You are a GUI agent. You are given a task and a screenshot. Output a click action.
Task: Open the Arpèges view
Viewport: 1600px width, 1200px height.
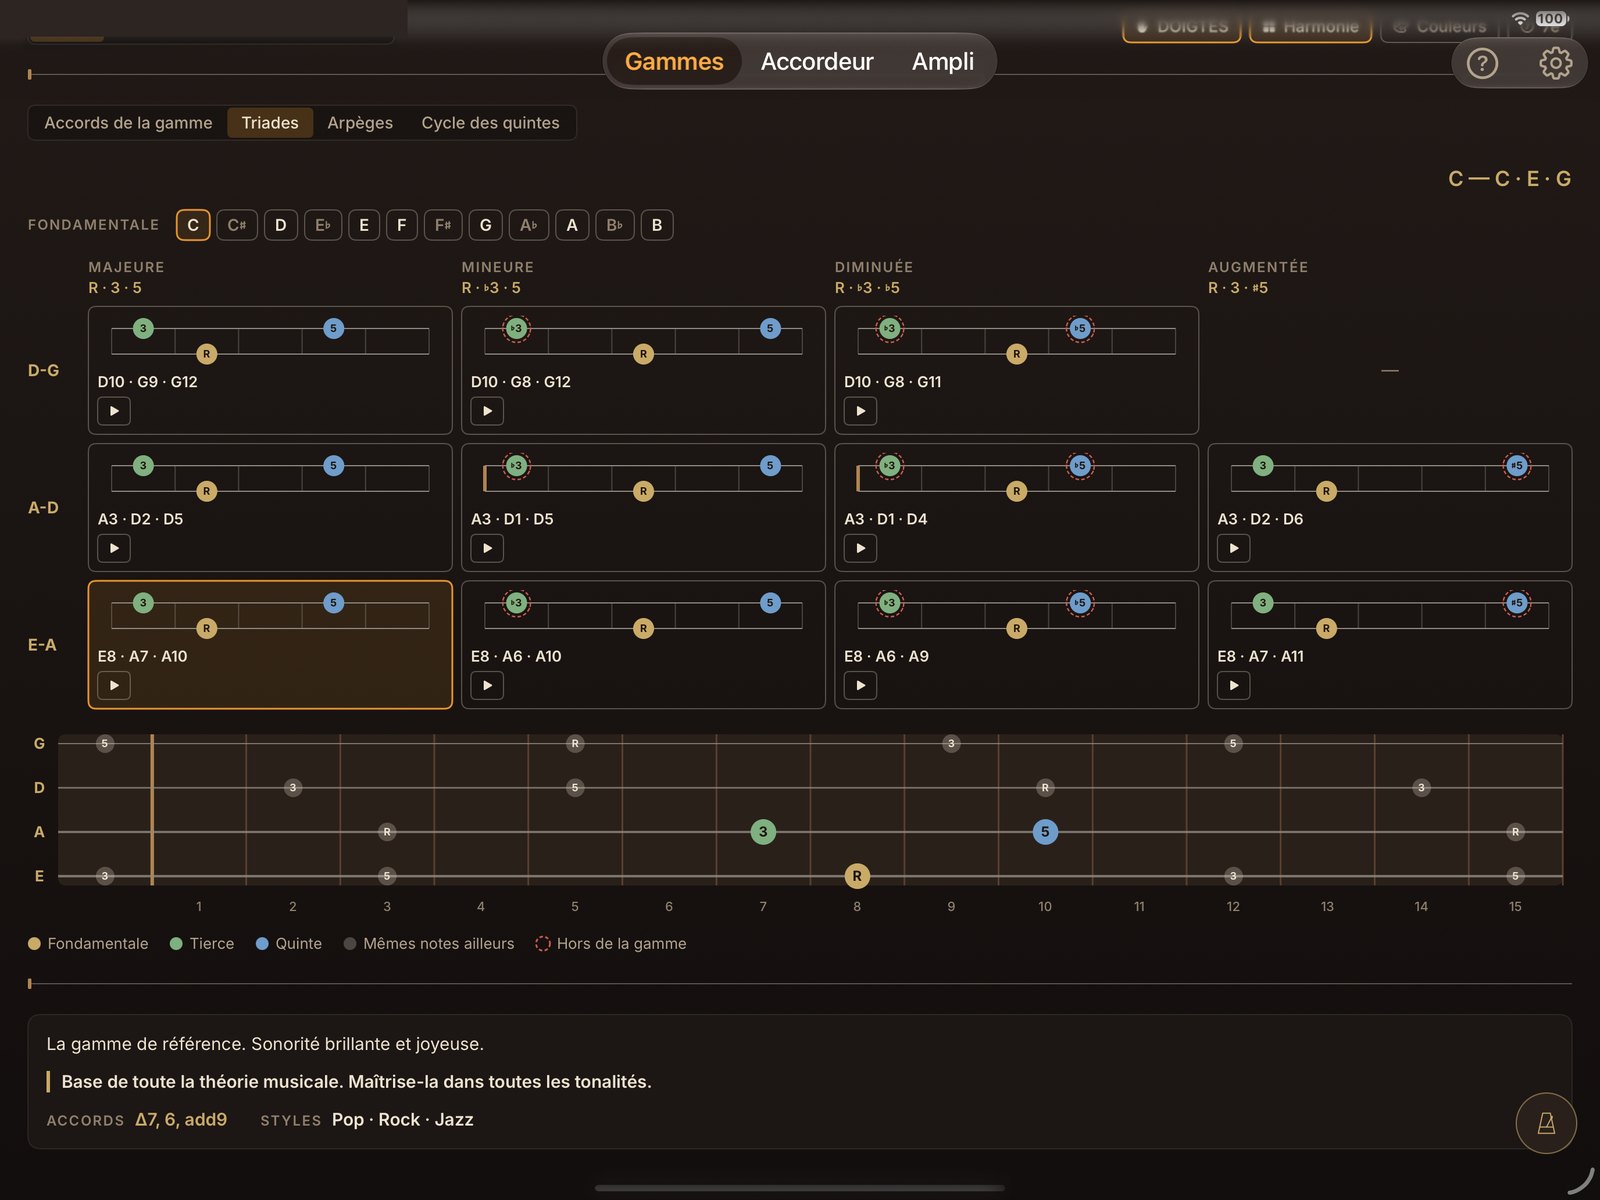(x=360, y=123)
